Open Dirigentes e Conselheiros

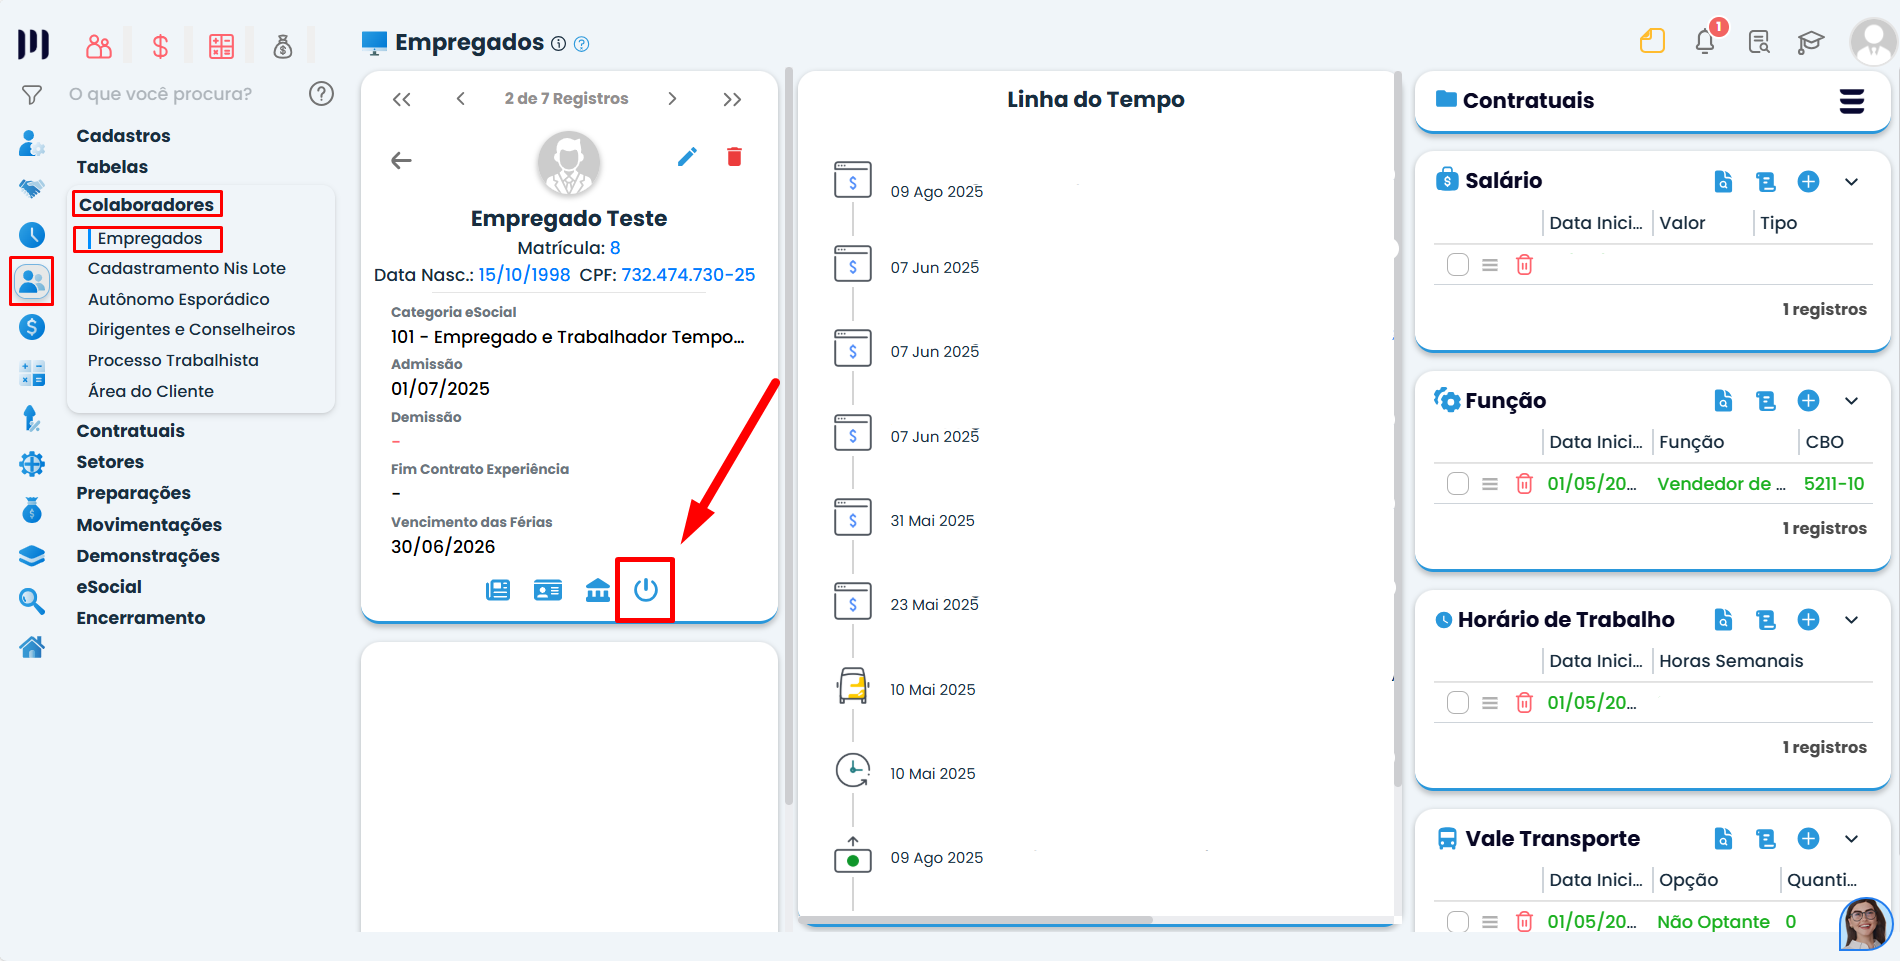(x=192, y=329)
